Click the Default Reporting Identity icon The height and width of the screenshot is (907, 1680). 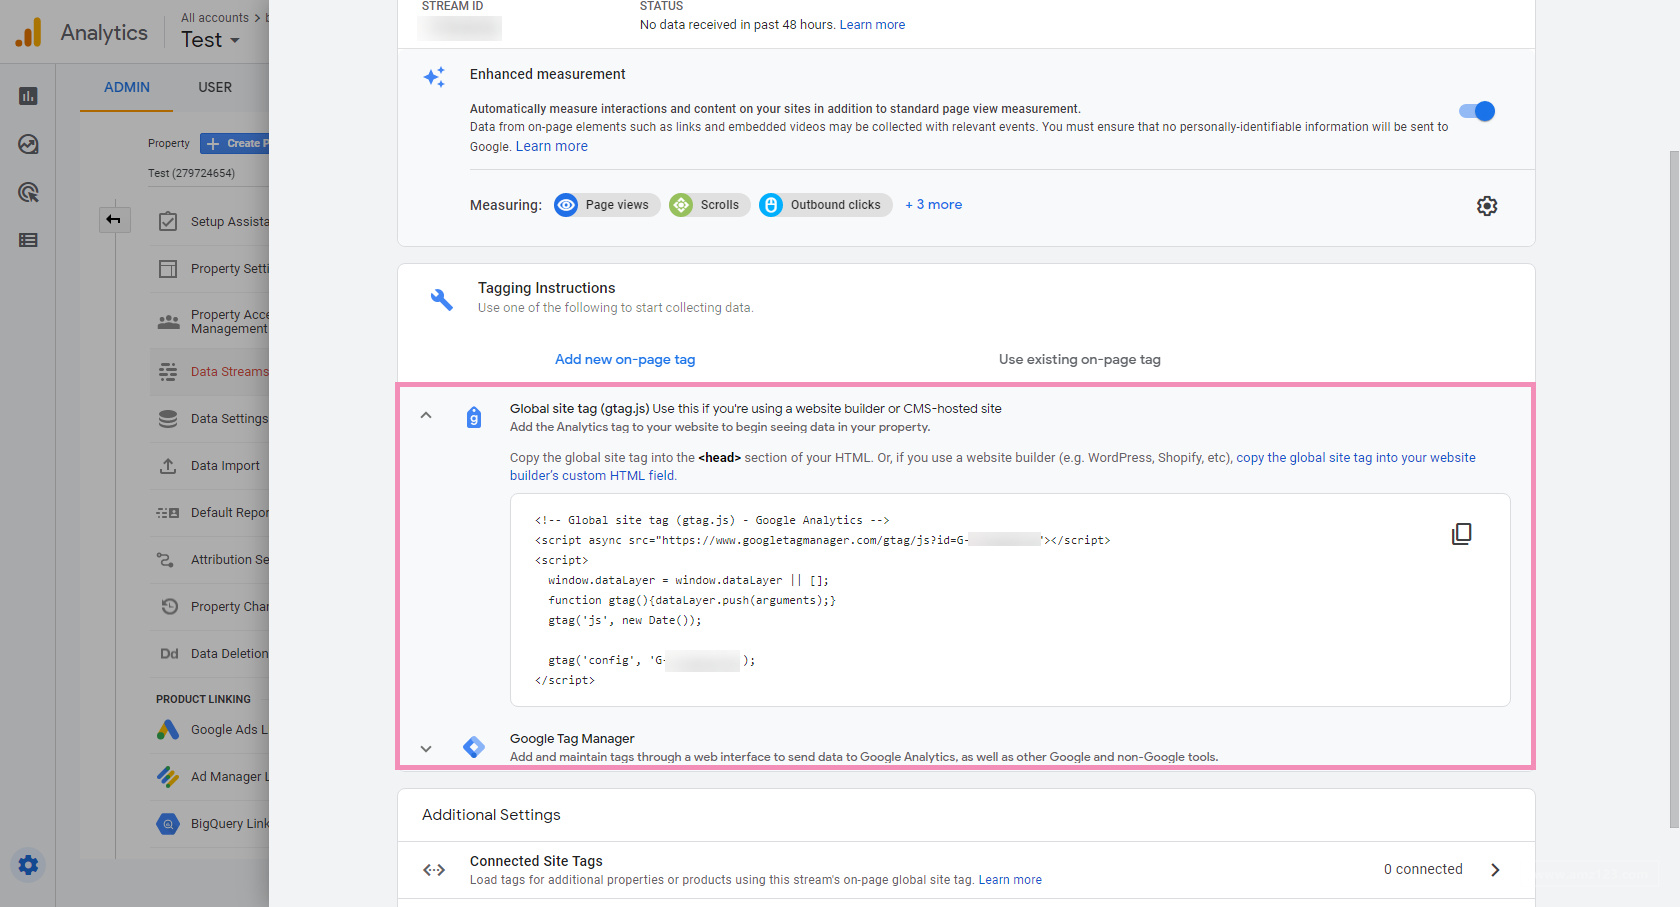click(168, 513)
